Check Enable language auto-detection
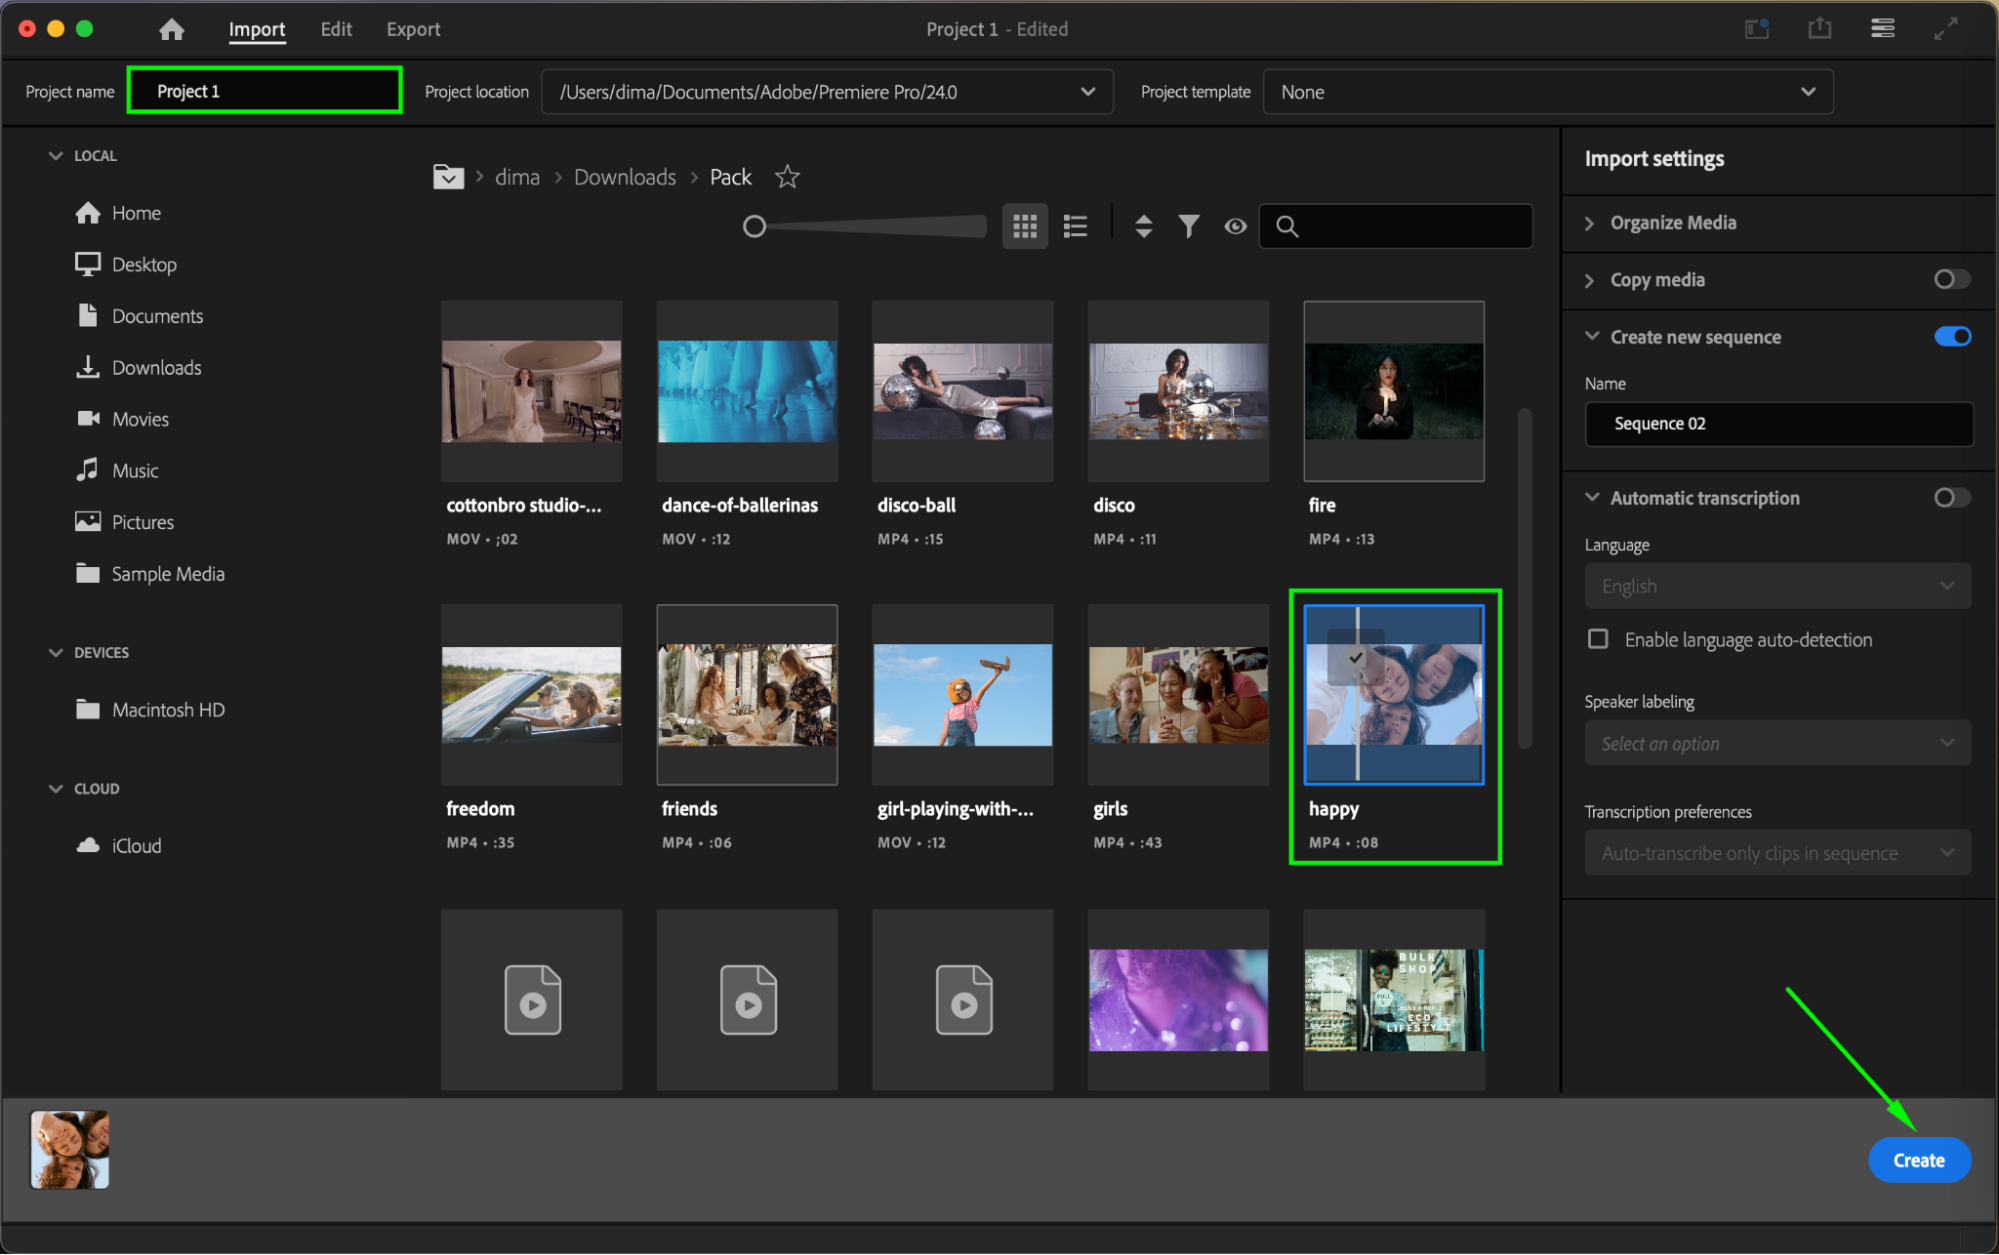 point(1598,639)
